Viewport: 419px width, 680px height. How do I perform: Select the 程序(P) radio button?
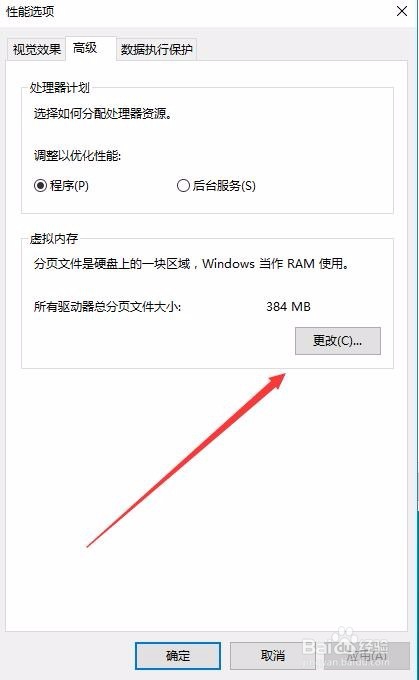pos(61,186)
